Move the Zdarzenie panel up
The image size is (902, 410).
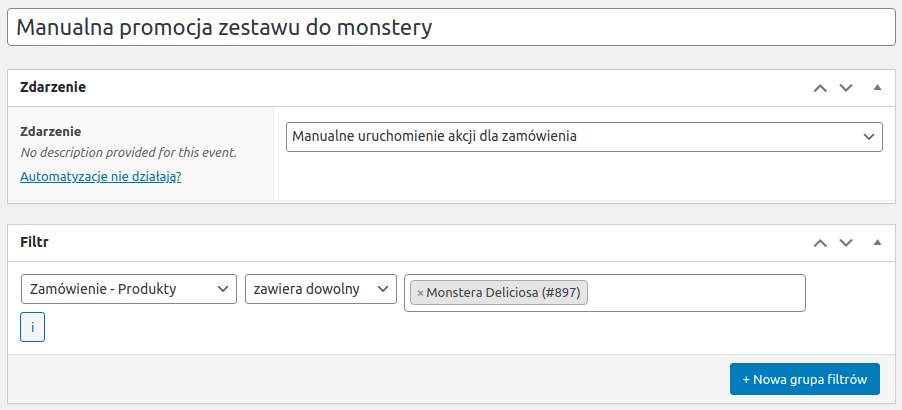[820, 88]
